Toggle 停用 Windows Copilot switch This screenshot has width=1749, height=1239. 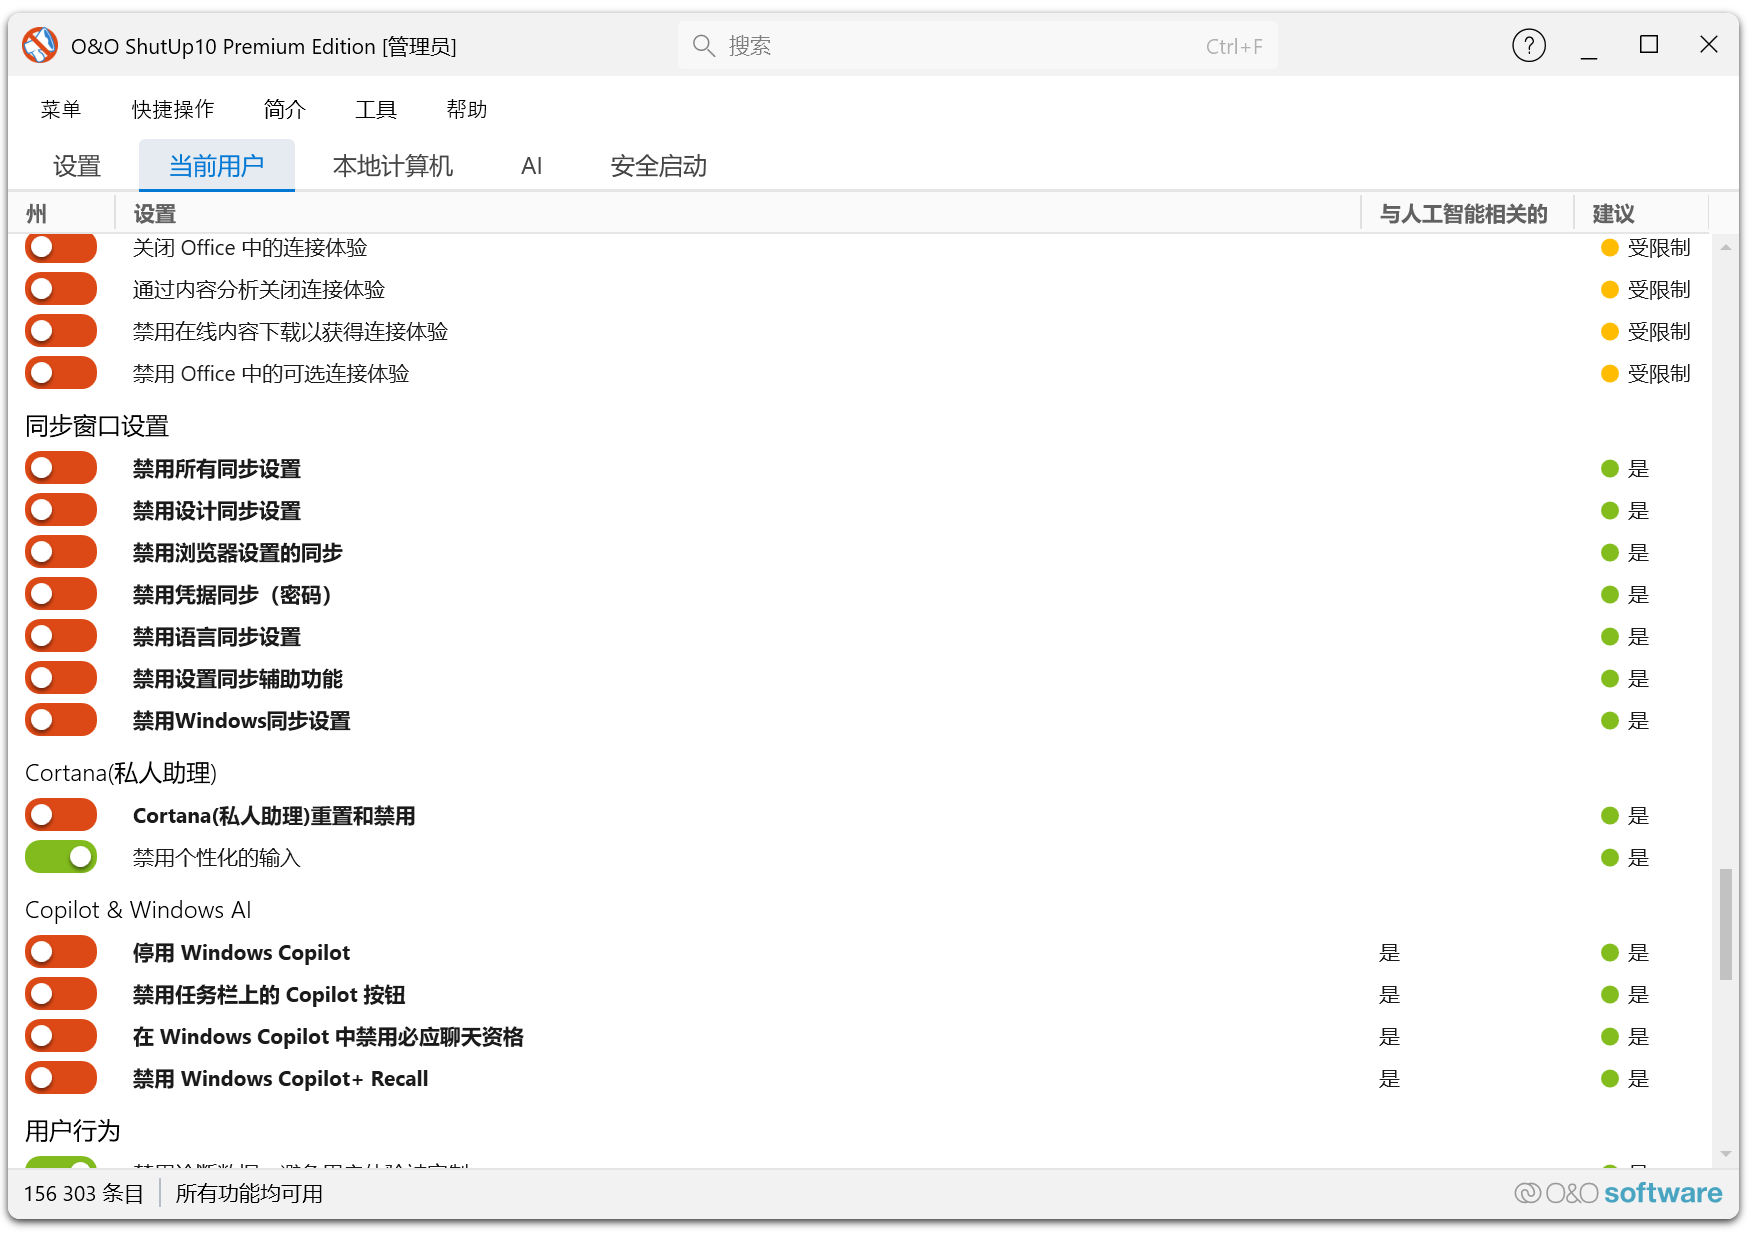click(x=61, y=952)
